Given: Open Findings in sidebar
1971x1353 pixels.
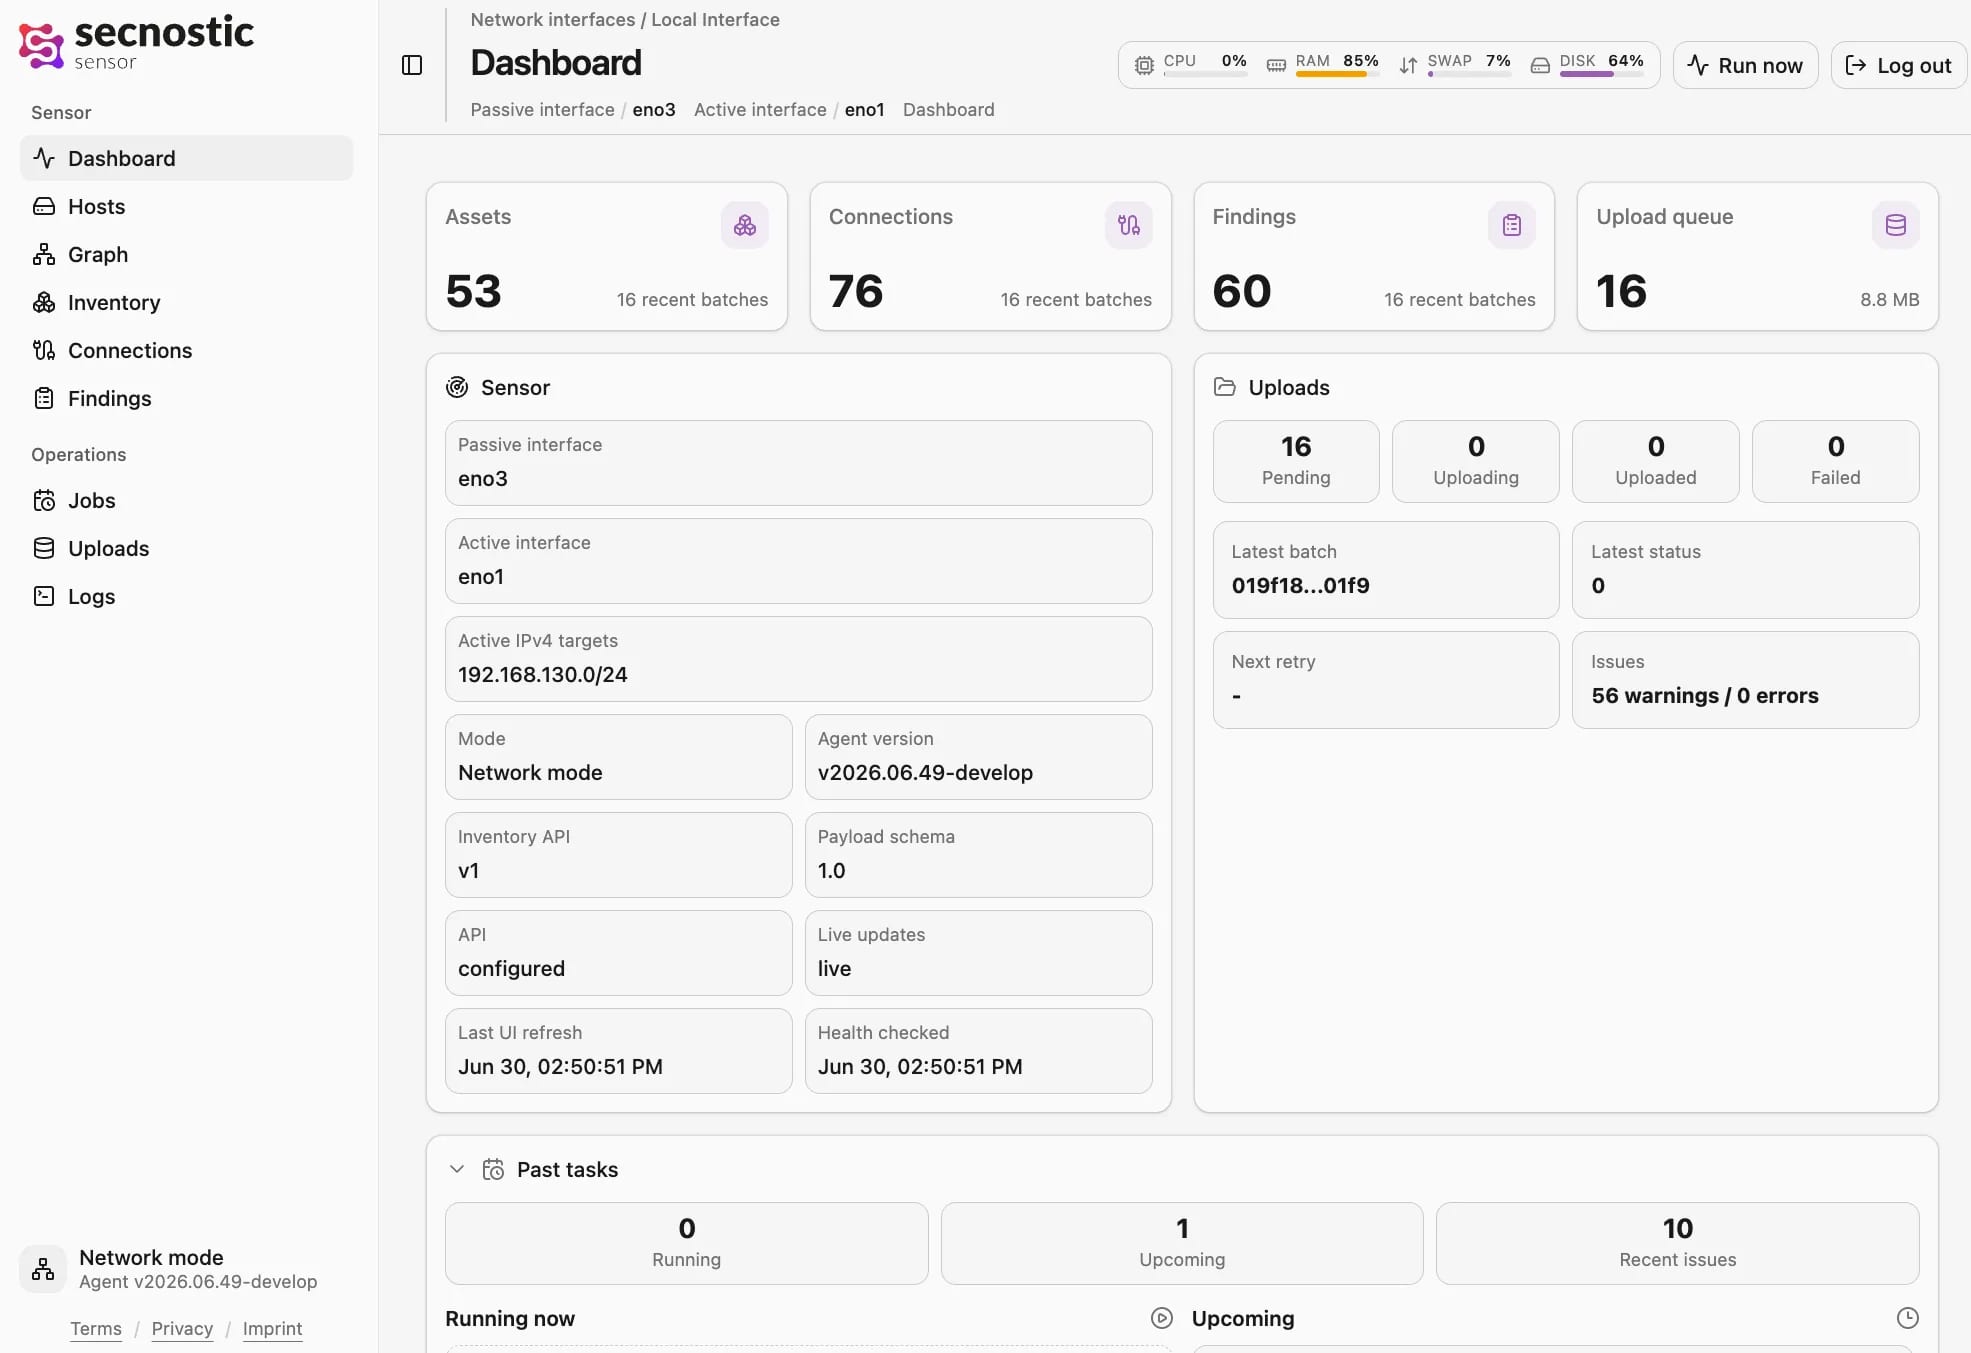Looking at the screenshot, I should point(186,398).
